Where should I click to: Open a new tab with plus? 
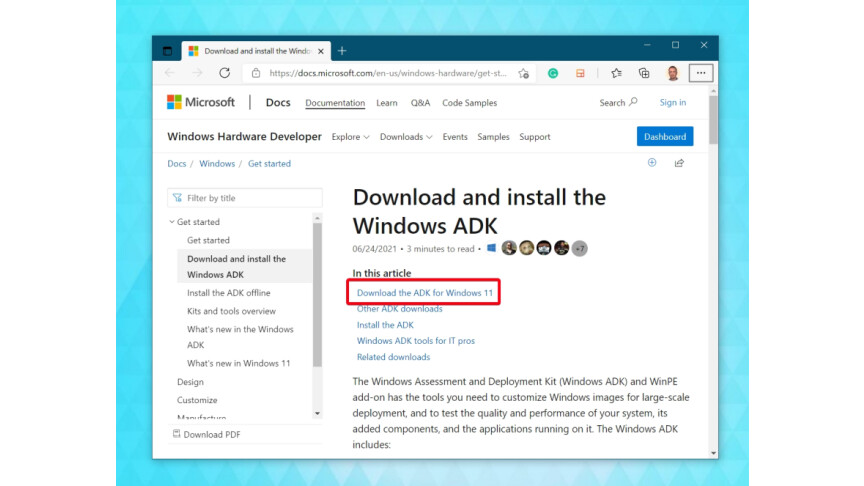point(342,51)
